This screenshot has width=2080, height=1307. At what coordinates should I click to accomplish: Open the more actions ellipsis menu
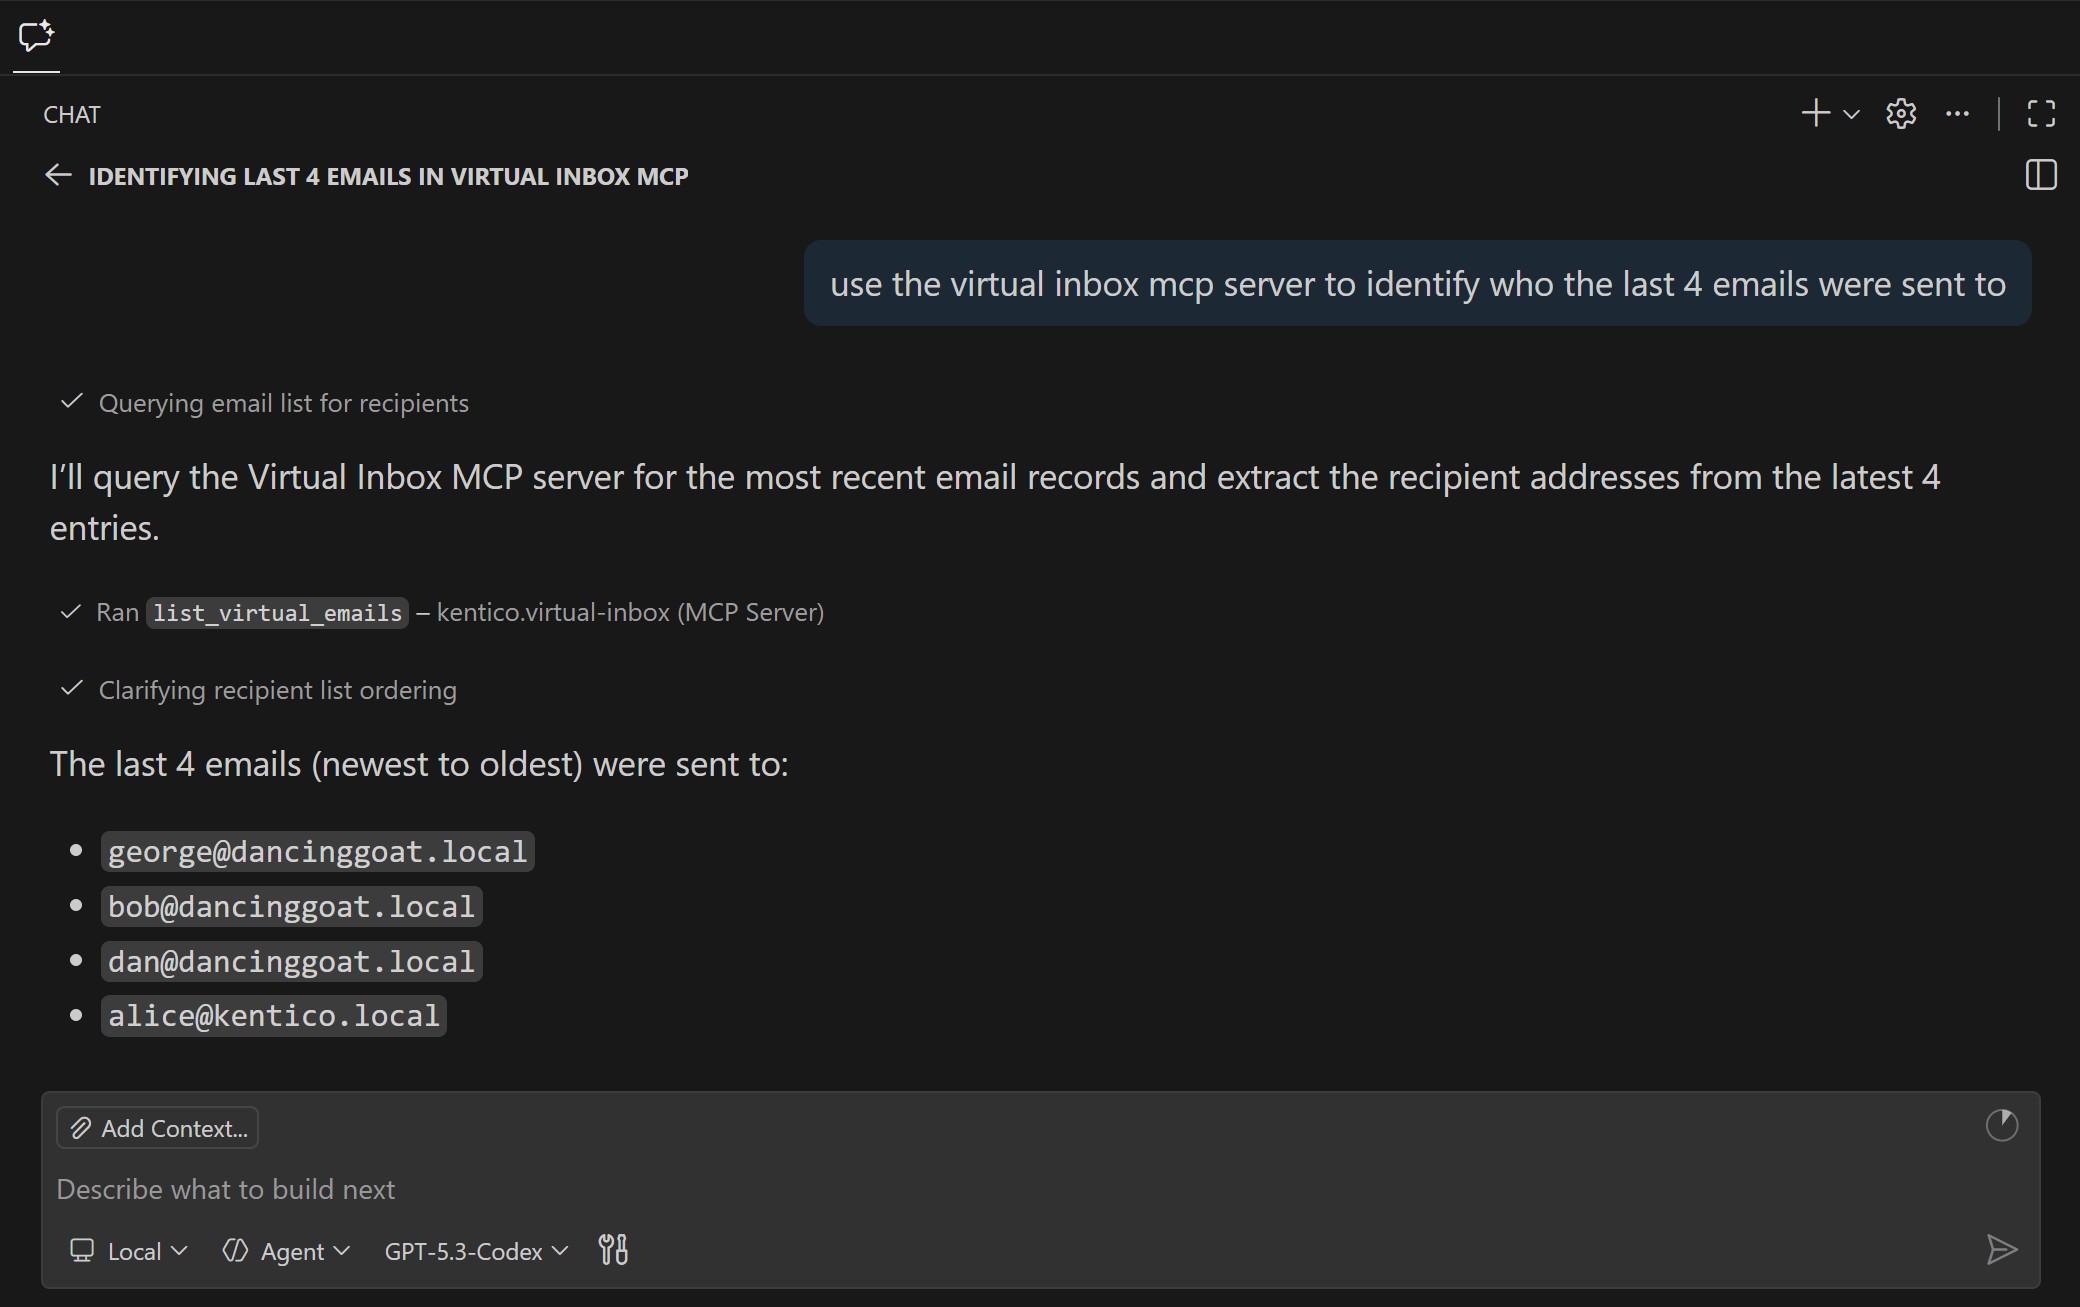pos(1957,113)
